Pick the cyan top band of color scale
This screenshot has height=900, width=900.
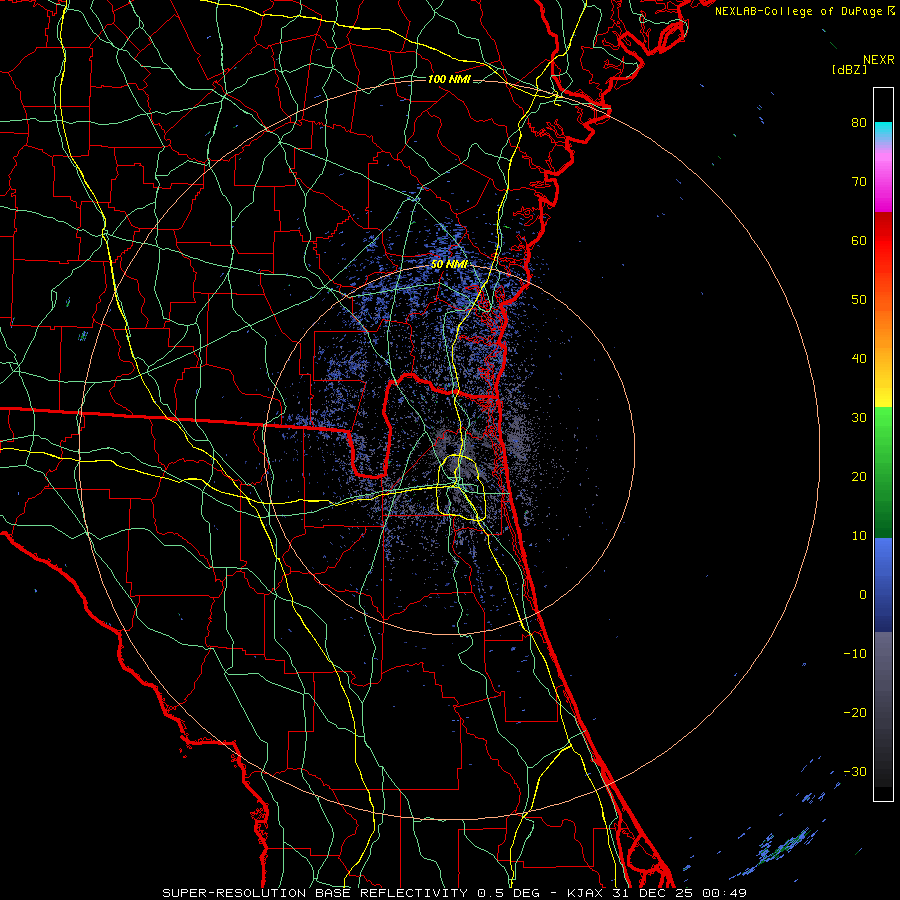883,131
